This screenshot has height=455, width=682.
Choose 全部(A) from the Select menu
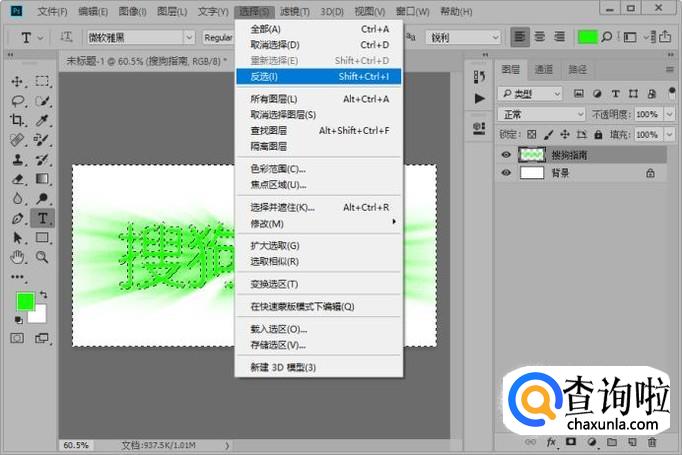tap(318, 29)
